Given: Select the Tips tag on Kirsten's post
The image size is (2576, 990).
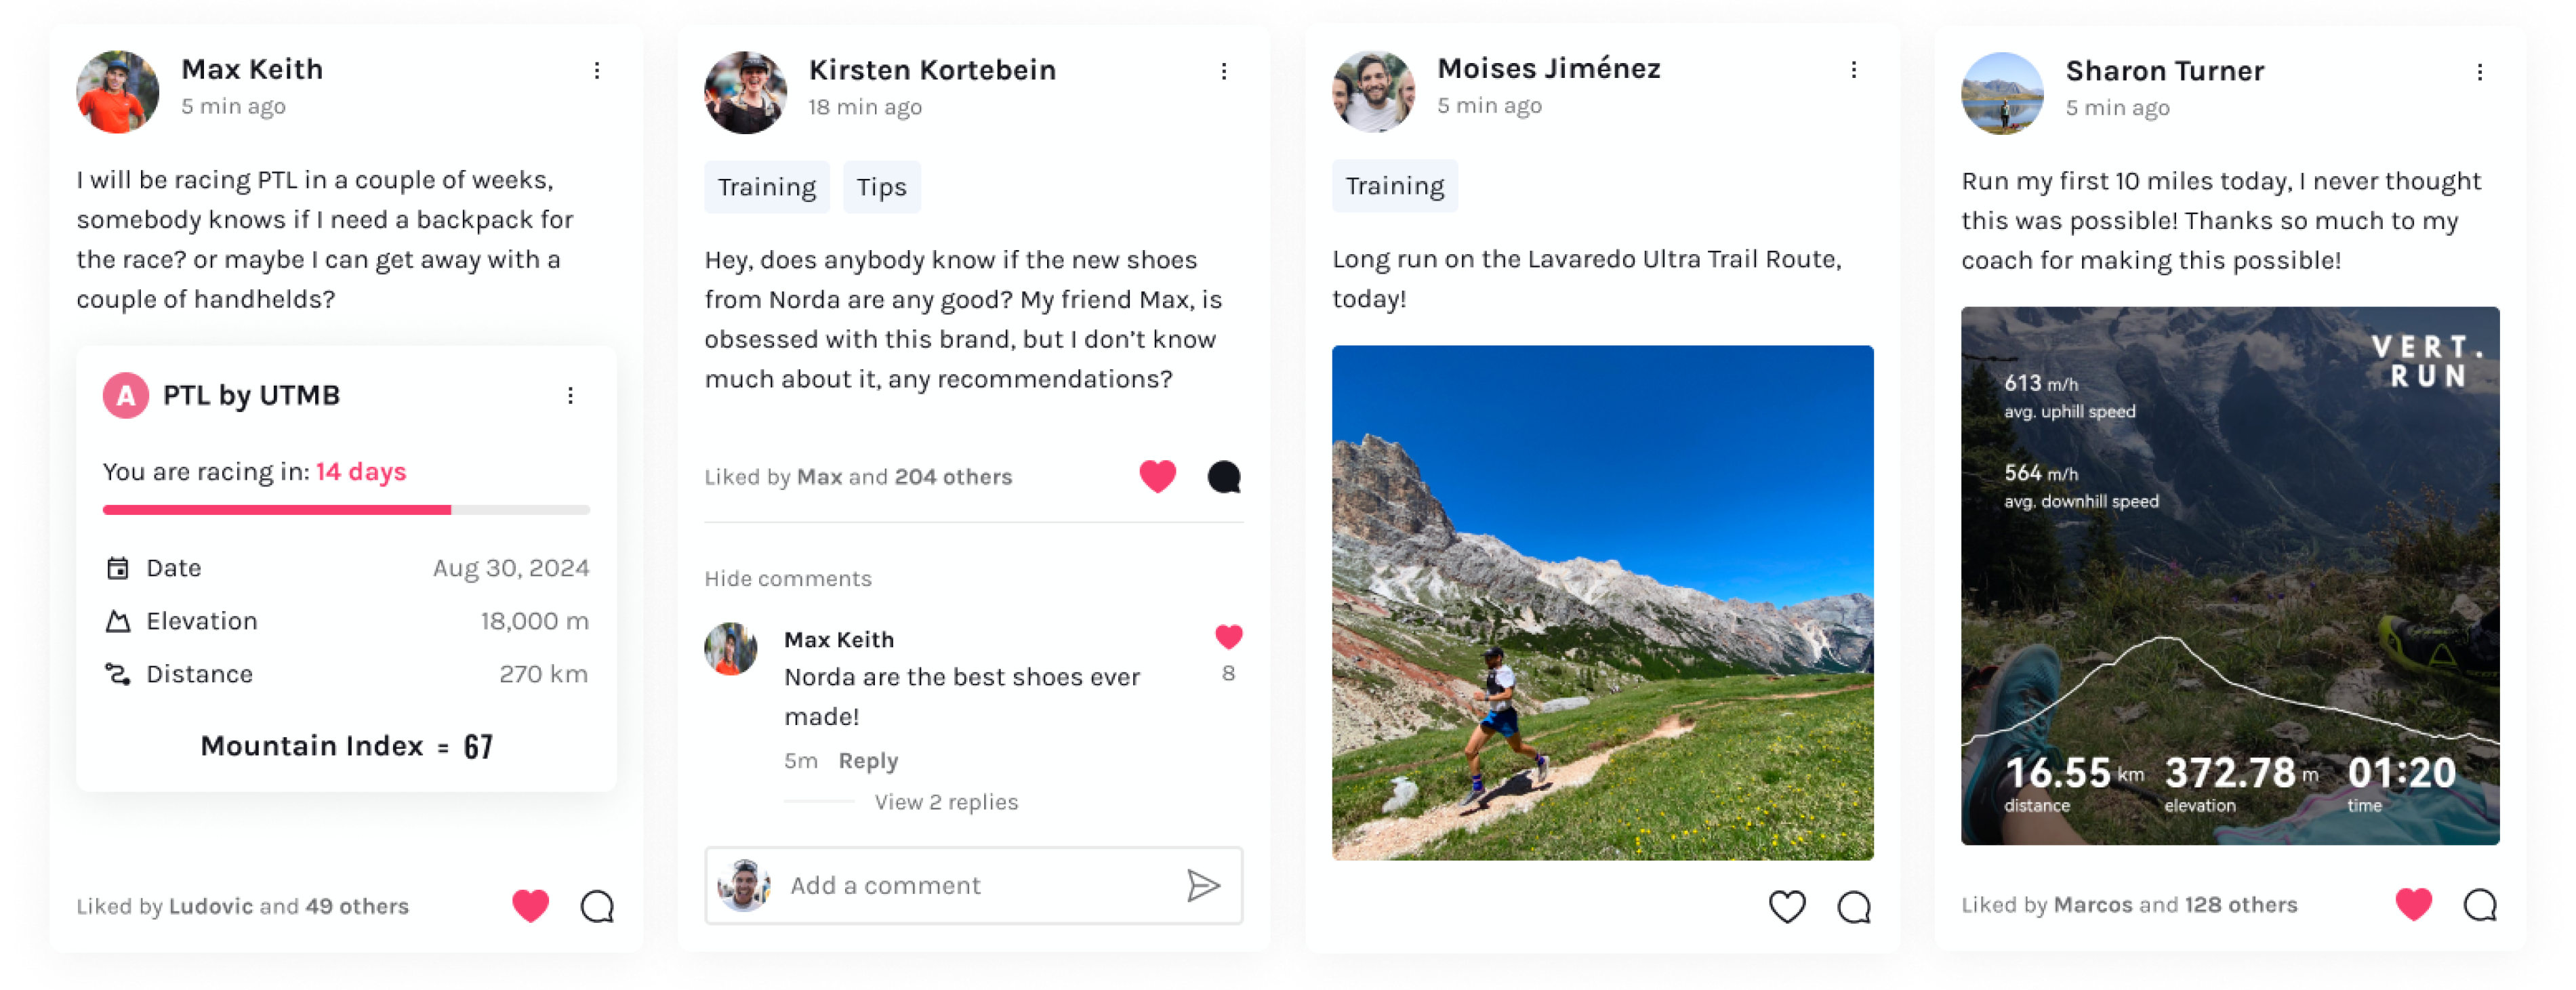Looking at the screenshot, I should (x=881, y=187).
